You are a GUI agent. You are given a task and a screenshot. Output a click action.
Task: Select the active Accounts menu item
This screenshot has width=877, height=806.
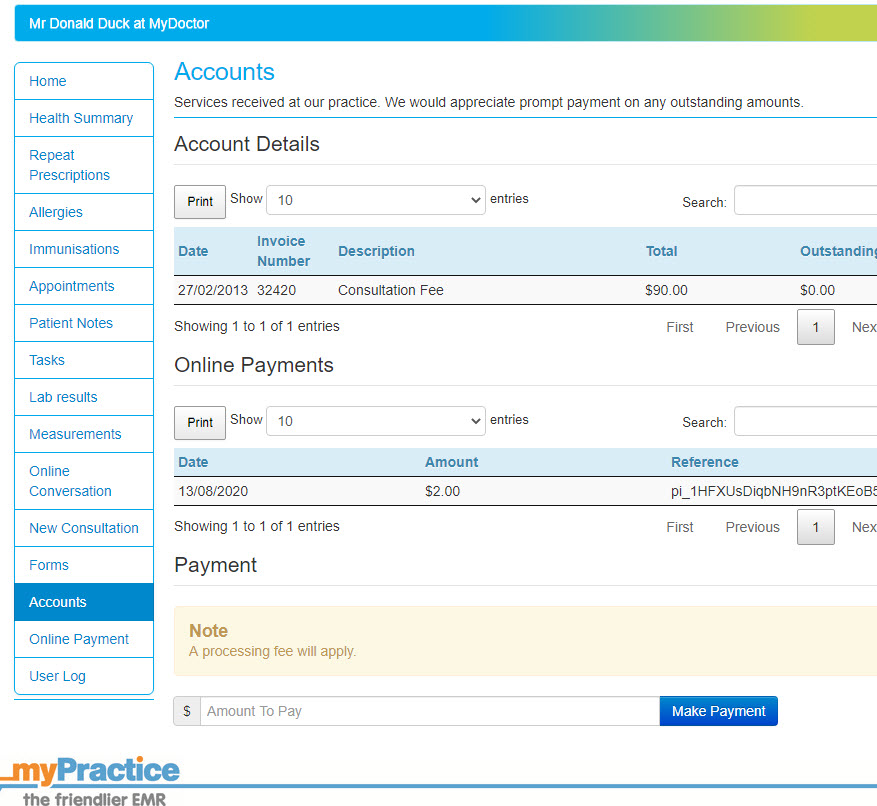(84, 602)
